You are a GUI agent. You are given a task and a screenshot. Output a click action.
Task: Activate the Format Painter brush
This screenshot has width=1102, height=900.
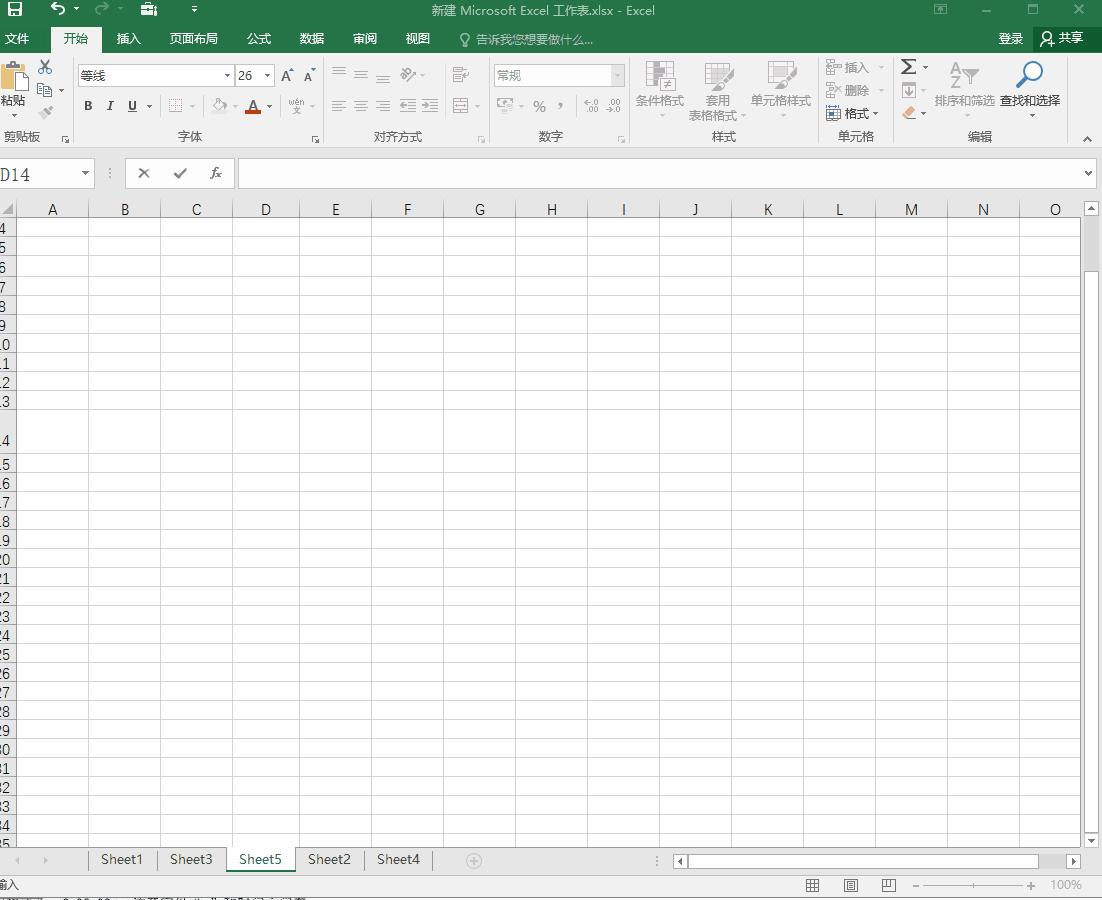click(46, 112)
